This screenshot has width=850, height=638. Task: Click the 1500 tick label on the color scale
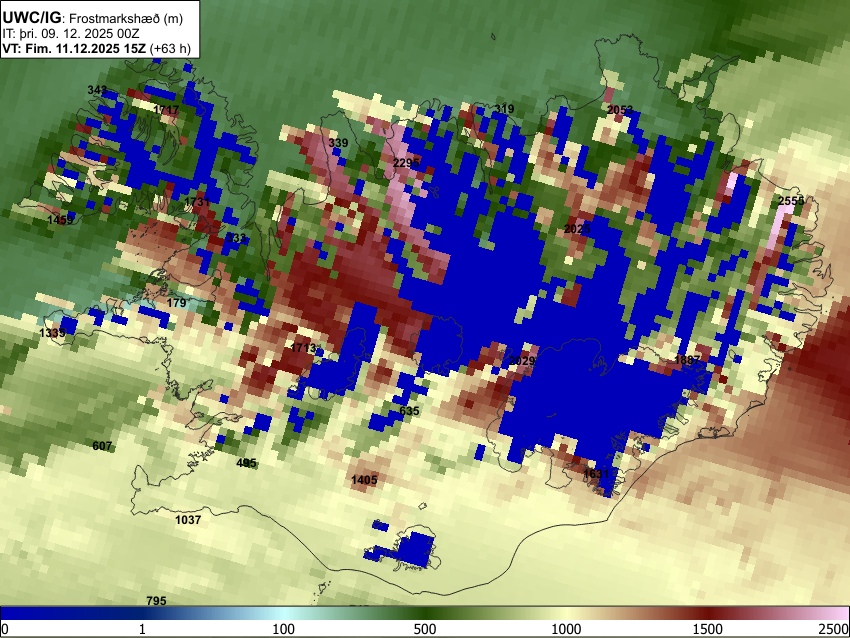click(x=708, y=629)
